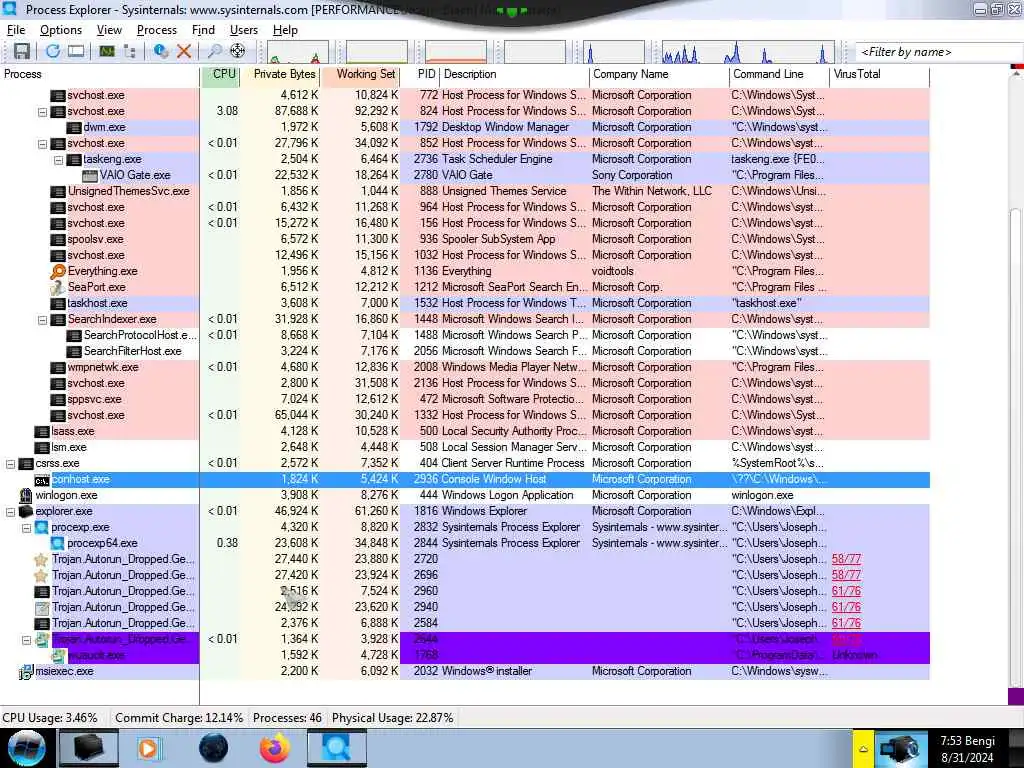Sort by the PID column header

tap(420, 74)
